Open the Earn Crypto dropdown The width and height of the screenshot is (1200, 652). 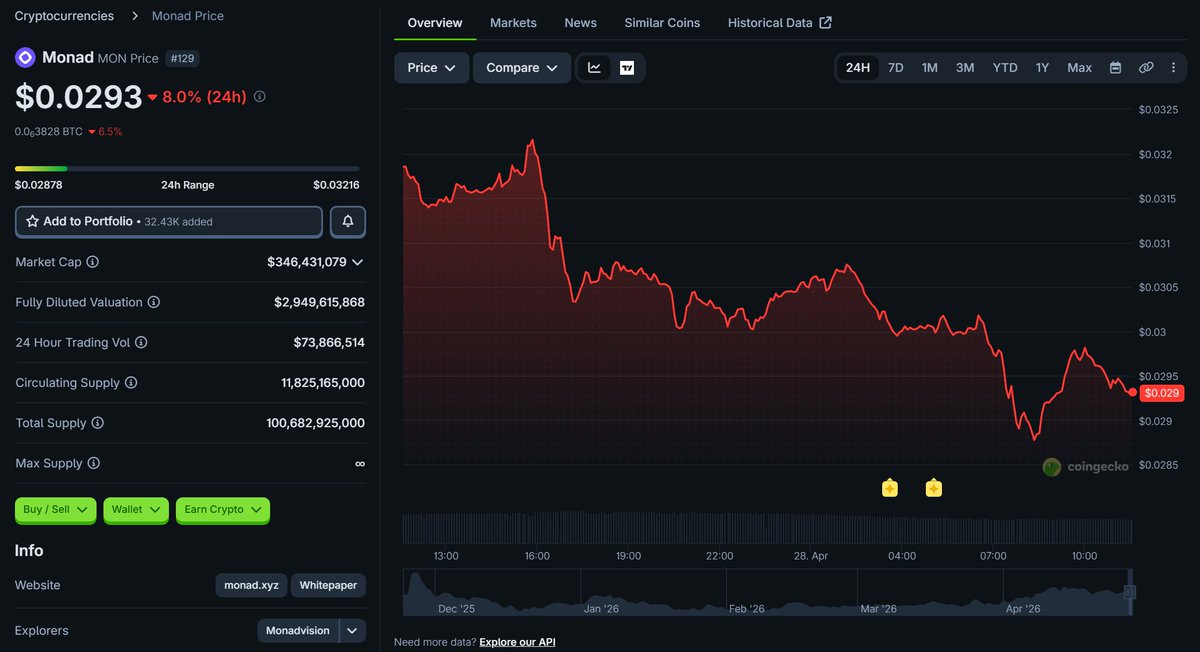coord(223,510)
